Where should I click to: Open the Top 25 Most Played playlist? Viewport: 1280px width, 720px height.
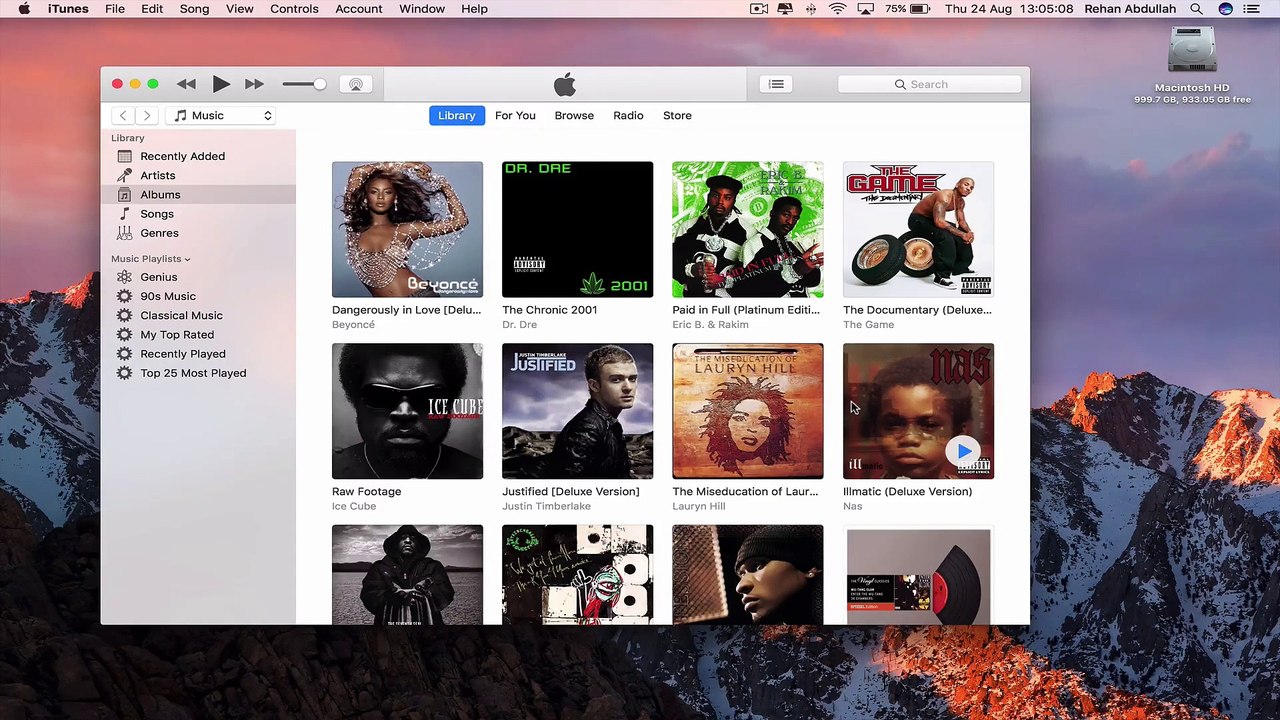point(198,373)
